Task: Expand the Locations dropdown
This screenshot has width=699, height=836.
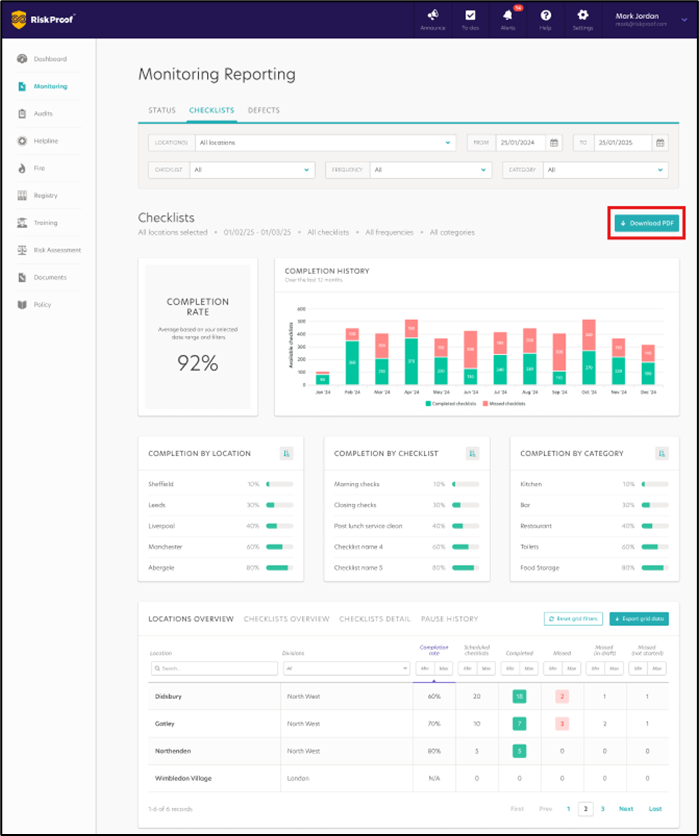Action: 325,143
